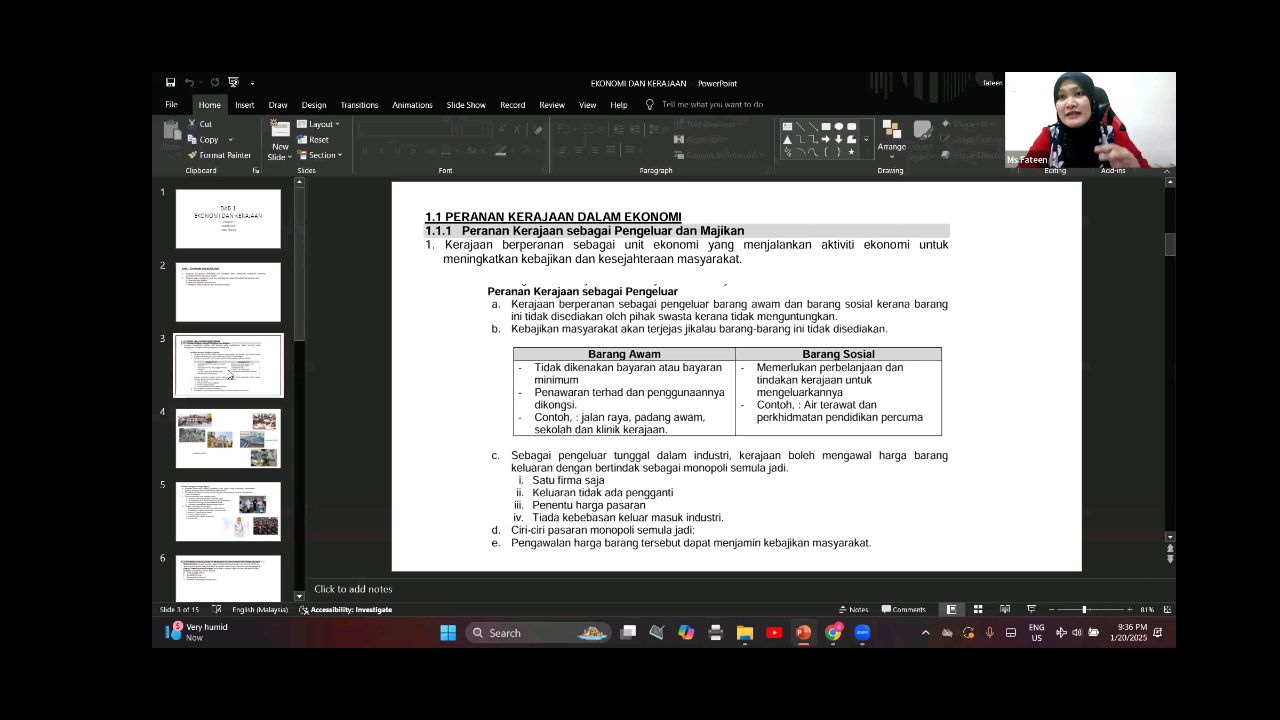Viewport: 1280px width, 720px height.
Task: Click the 81% zoom level
Action: pyautogui.click(x=1147, y=609)
